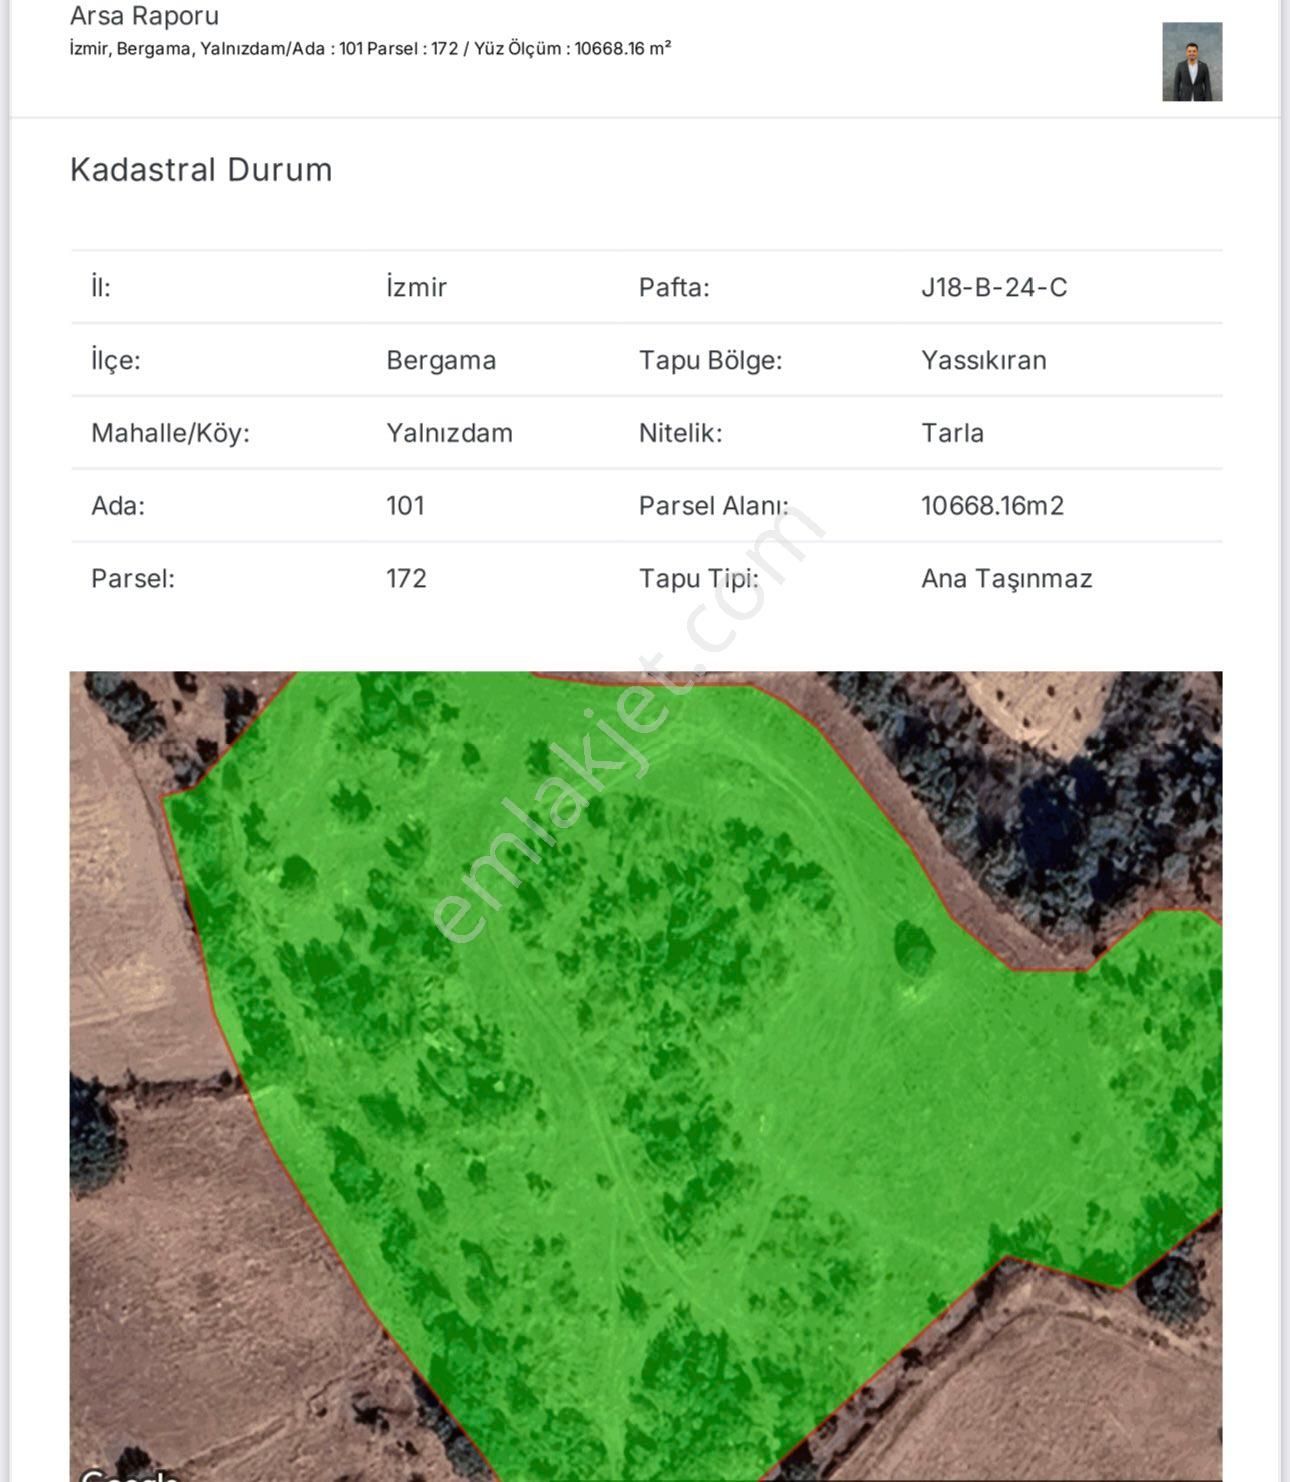Select the Parsel value '172'
This screenshot has width=1290, height=1482.
point(406,578)
